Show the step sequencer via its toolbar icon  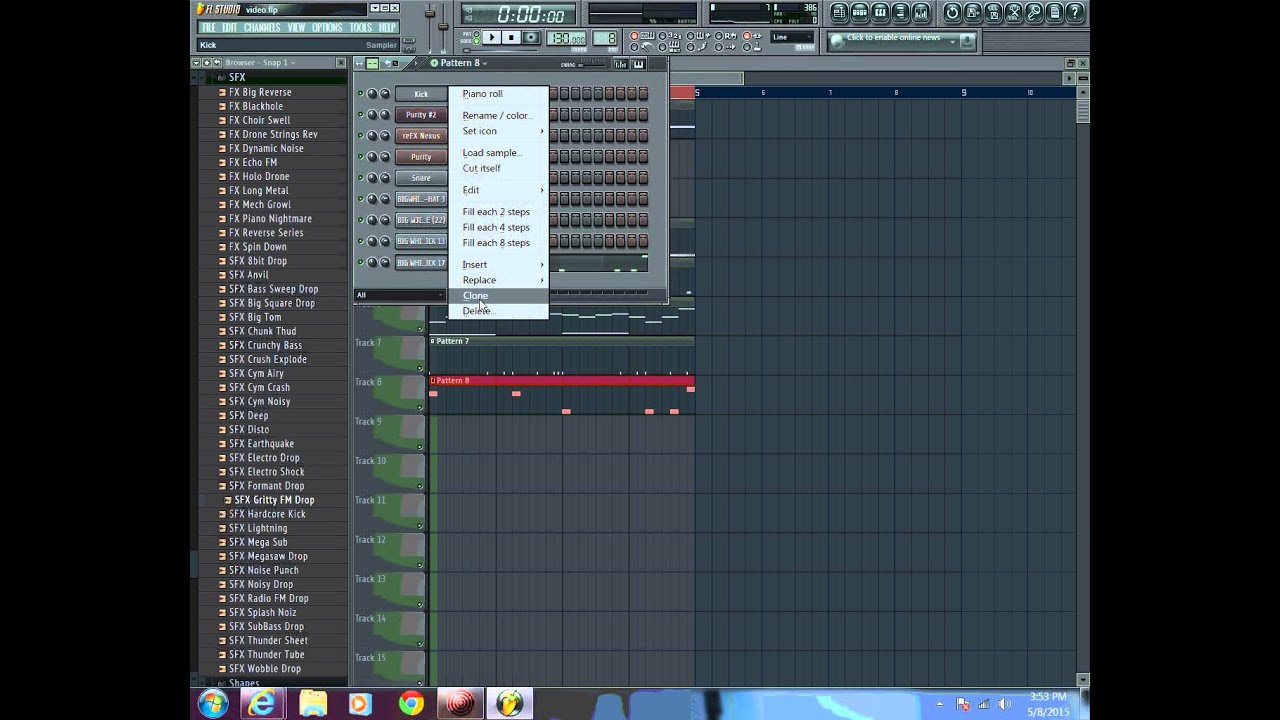click(860, 13)
